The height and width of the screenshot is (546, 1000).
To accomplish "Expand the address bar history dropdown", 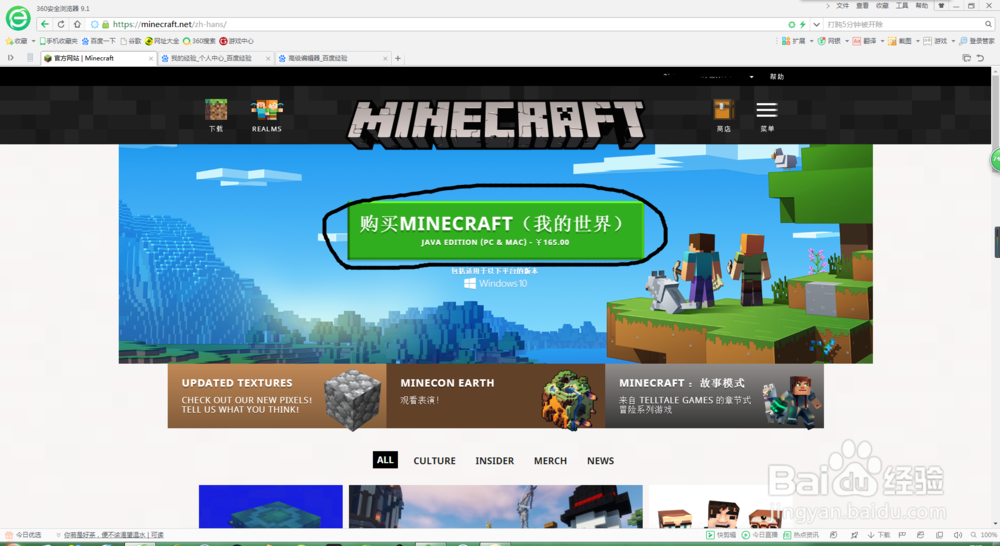I will (x=816, y=24).
